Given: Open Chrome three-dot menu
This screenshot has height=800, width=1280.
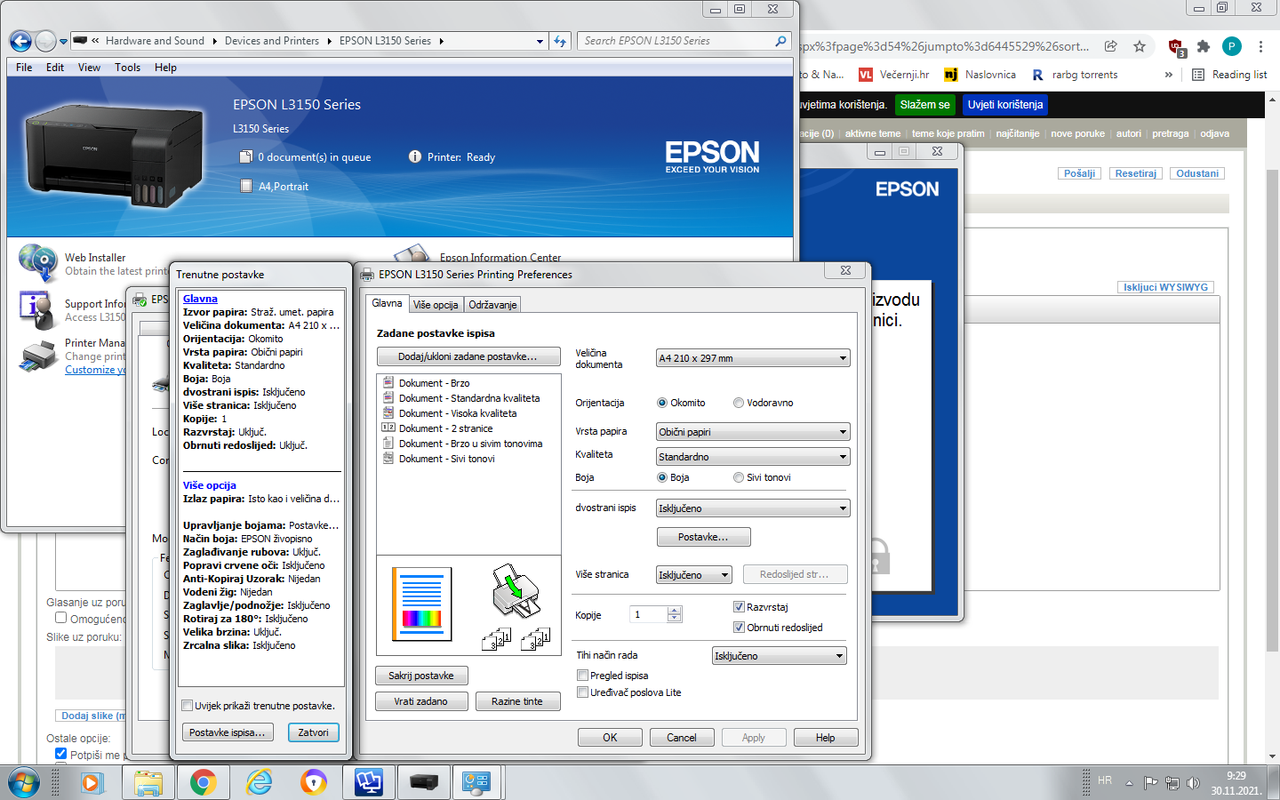Looking at the screenshot, I should (1260, 46).
